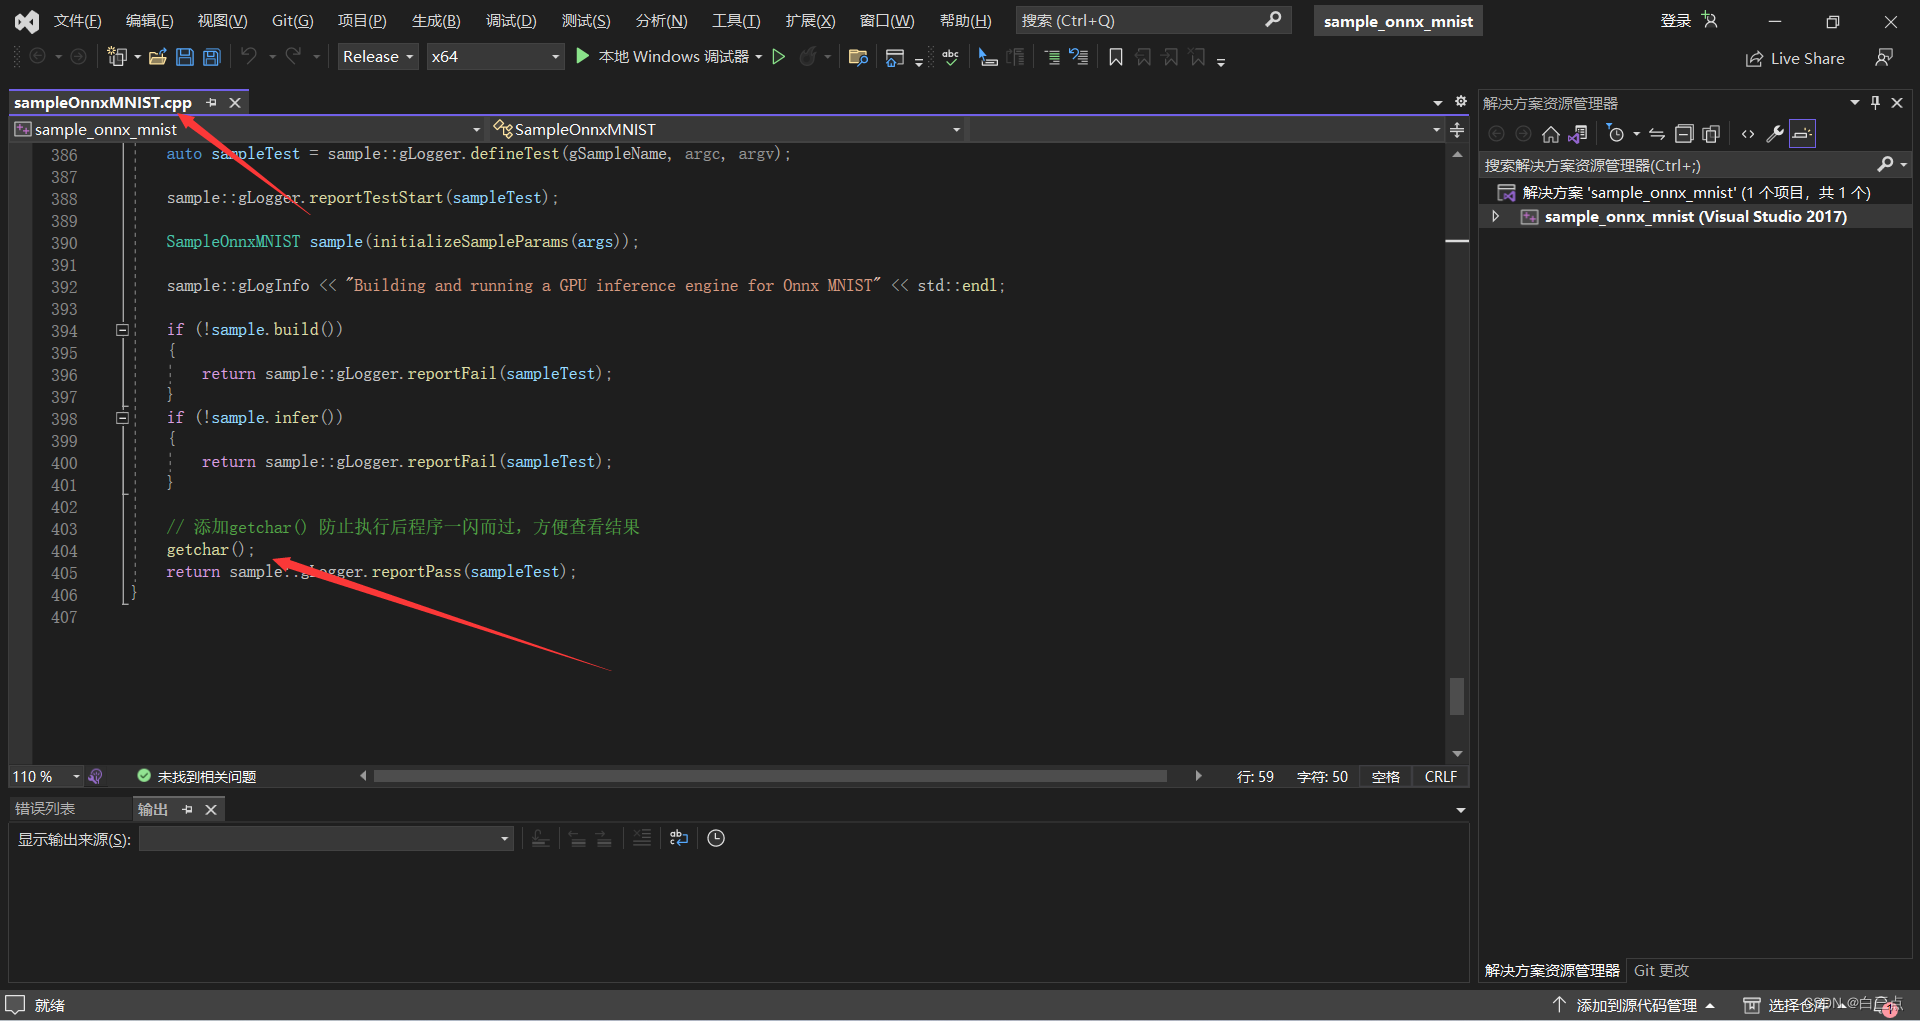Image resolution: width=1920 pixels, height=1021 pixels.
Task: Switch to the 错误列表 tab
Action: pyautogui.click(x=45, y=809)
